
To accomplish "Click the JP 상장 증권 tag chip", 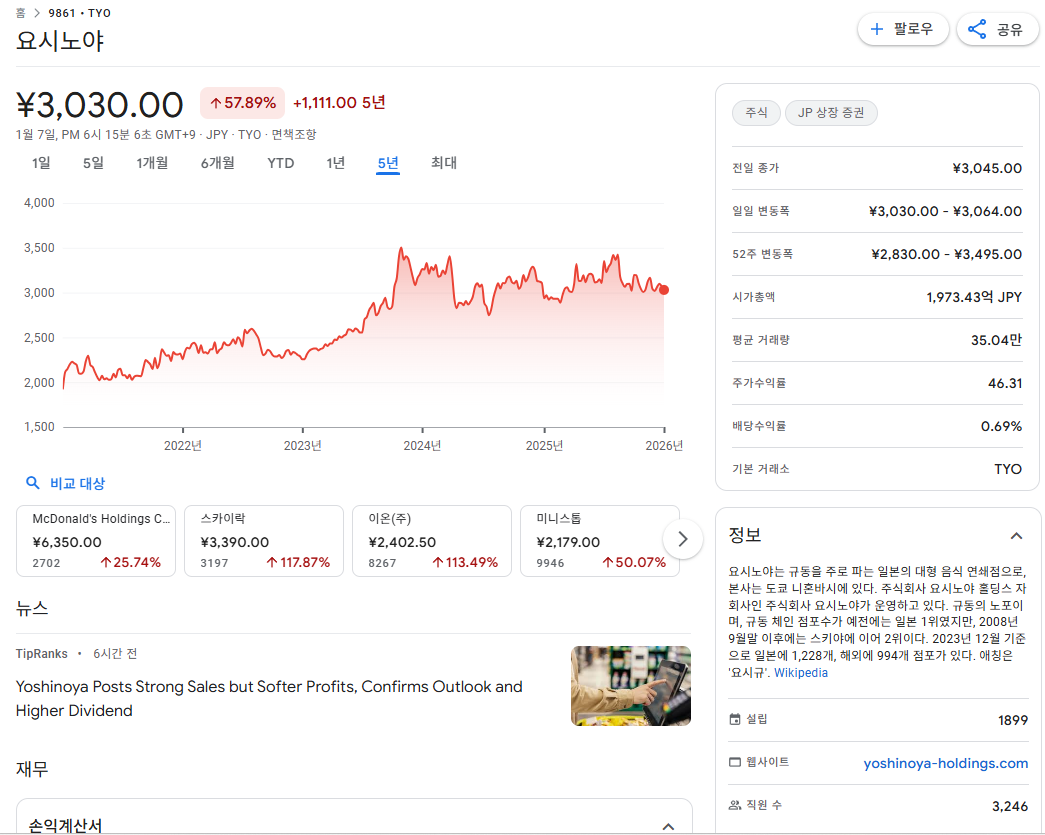I will click(831, 113).
